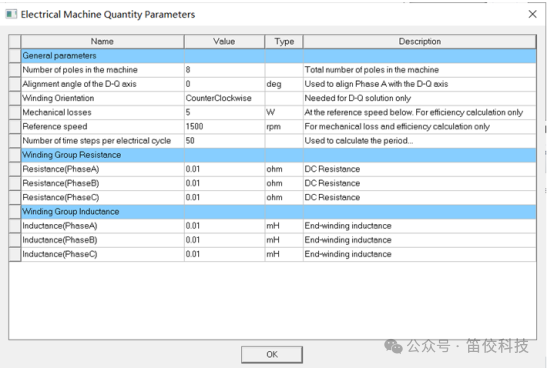Click the 'Mechanical losses' name cell
Image resolution: width=547 pixels, height=368 pixels.
[102, 112]
